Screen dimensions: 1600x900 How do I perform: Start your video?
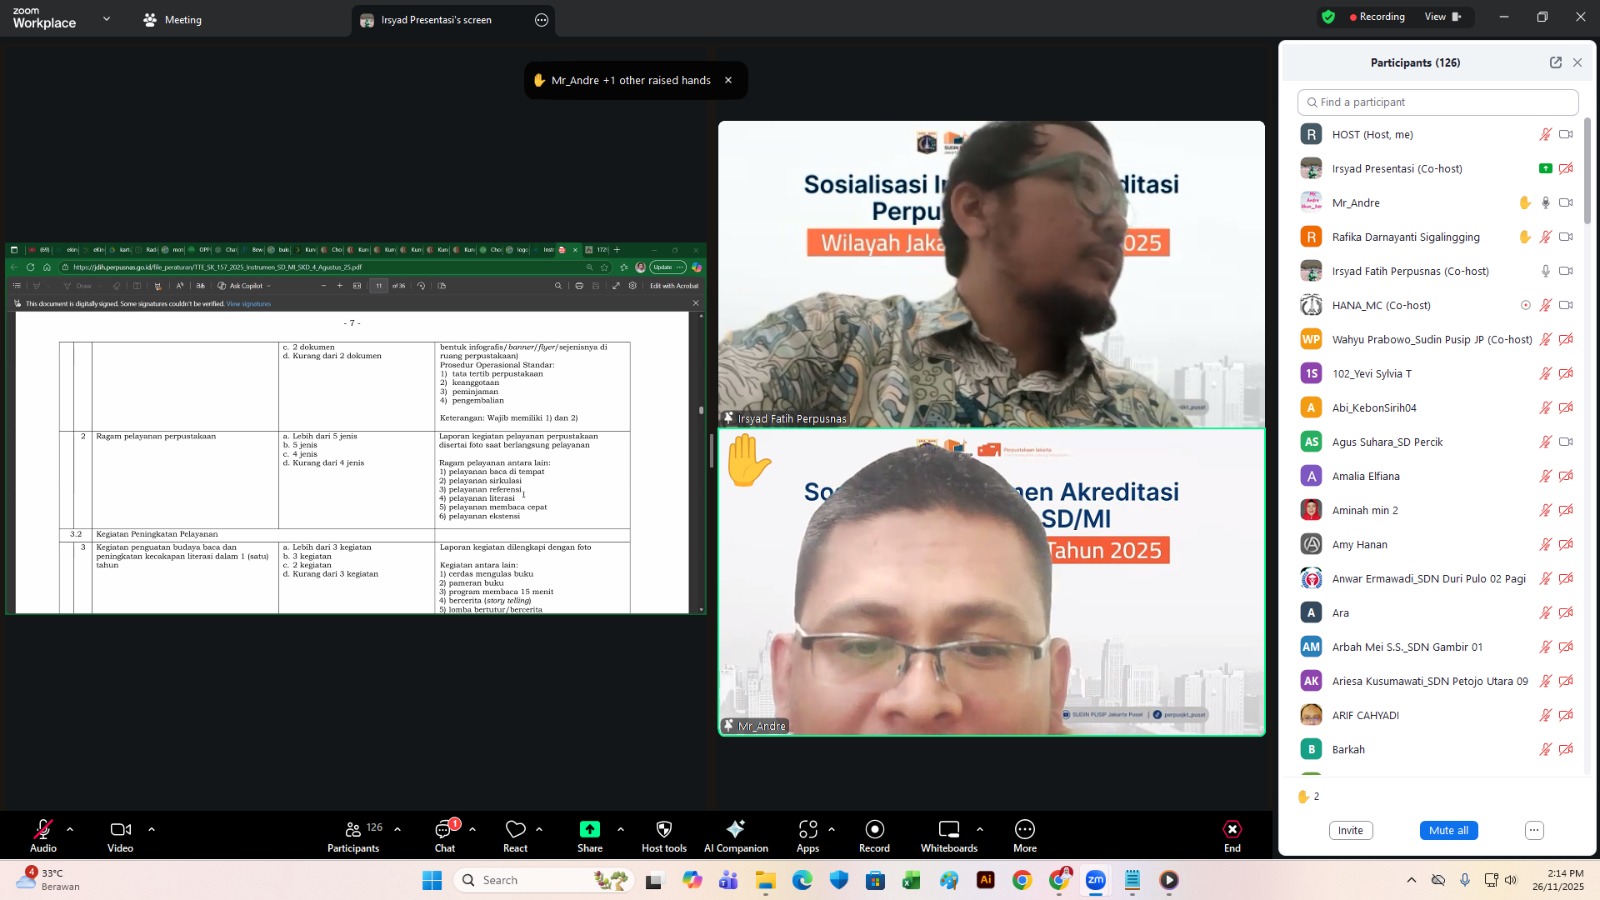[120, 828]
